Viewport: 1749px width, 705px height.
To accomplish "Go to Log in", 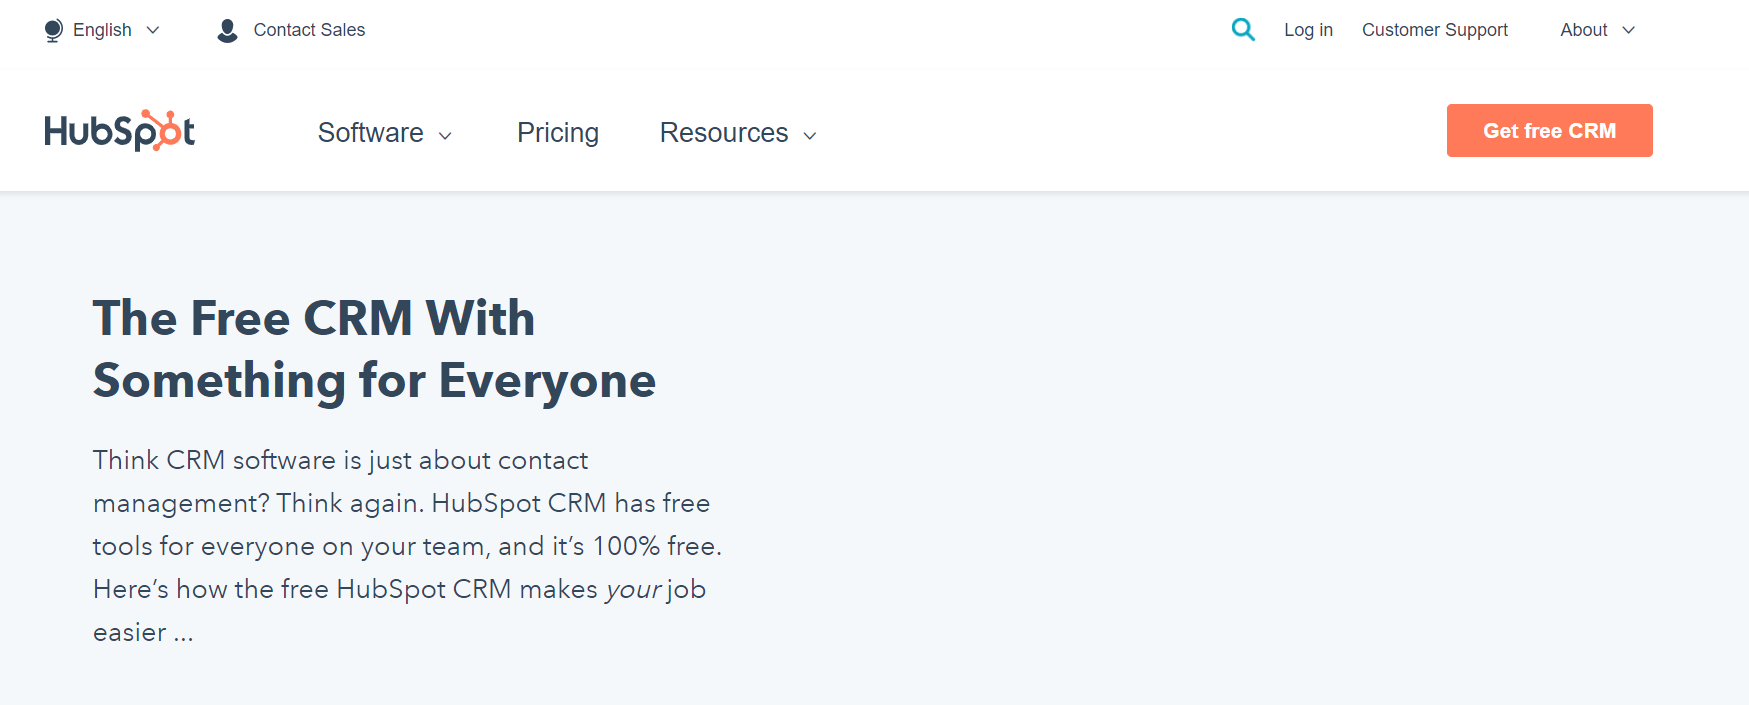I will (1308, 30).
